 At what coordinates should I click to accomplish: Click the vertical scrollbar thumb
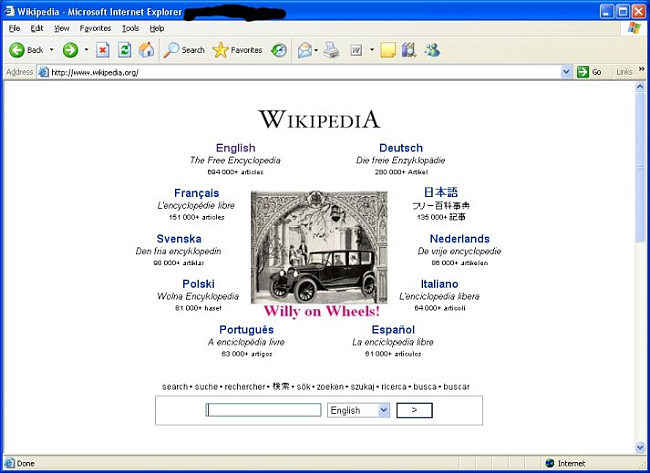click(640, 167)
